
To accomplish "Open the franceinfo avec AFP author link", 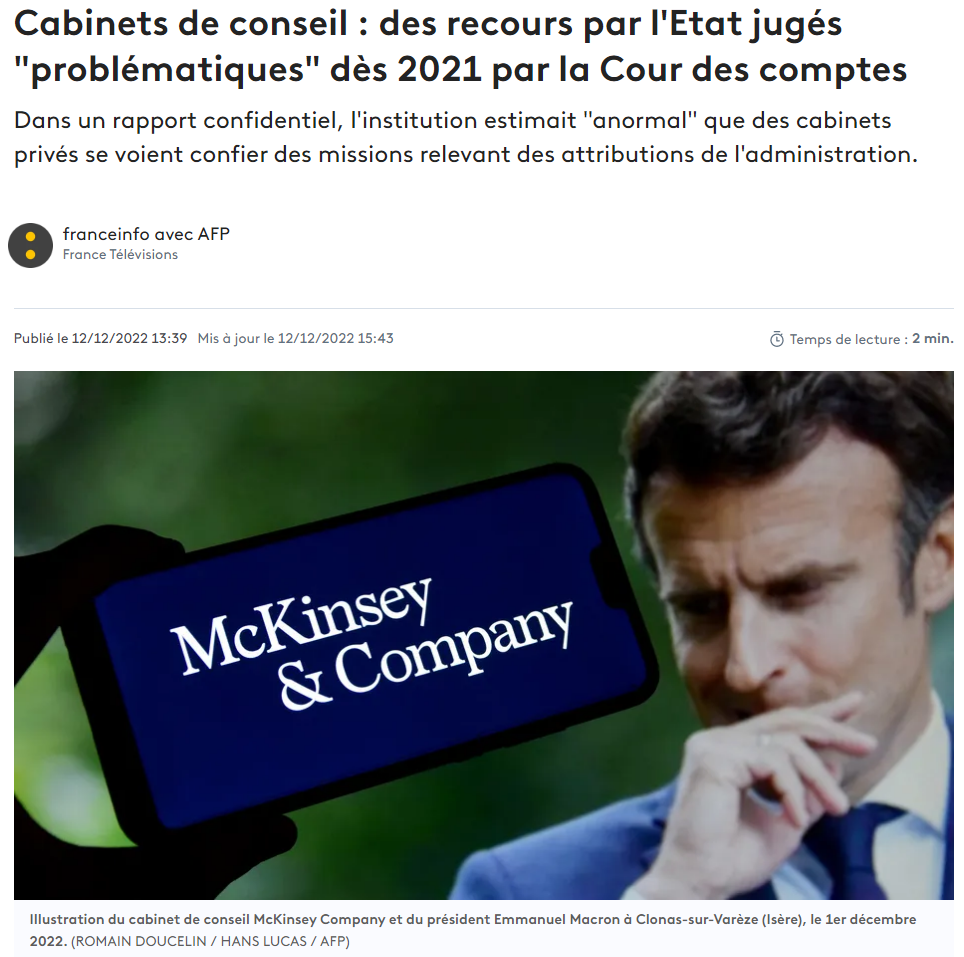I will 146,234.
